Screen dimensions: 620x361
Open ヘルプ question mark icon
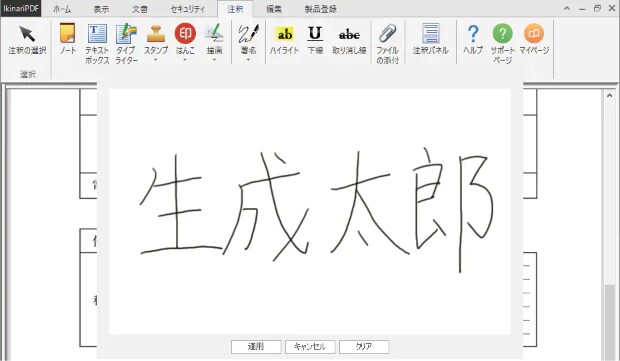pos(473,34)
